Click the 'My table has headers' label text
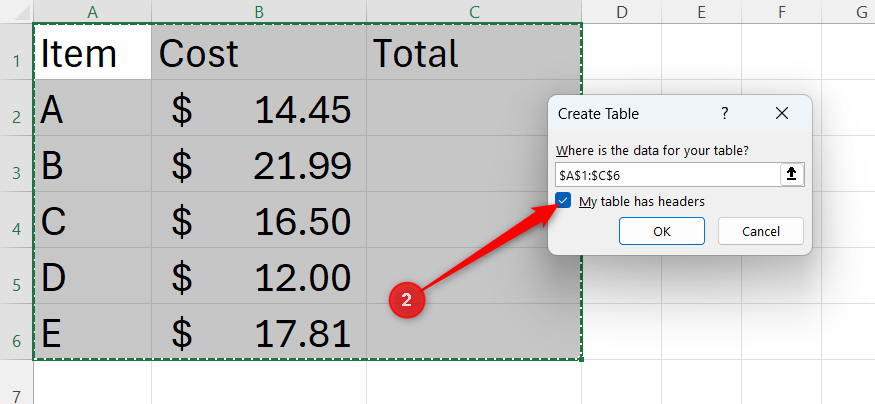The height and width of the screenshot is (404, 875). [x=642, y=201]
